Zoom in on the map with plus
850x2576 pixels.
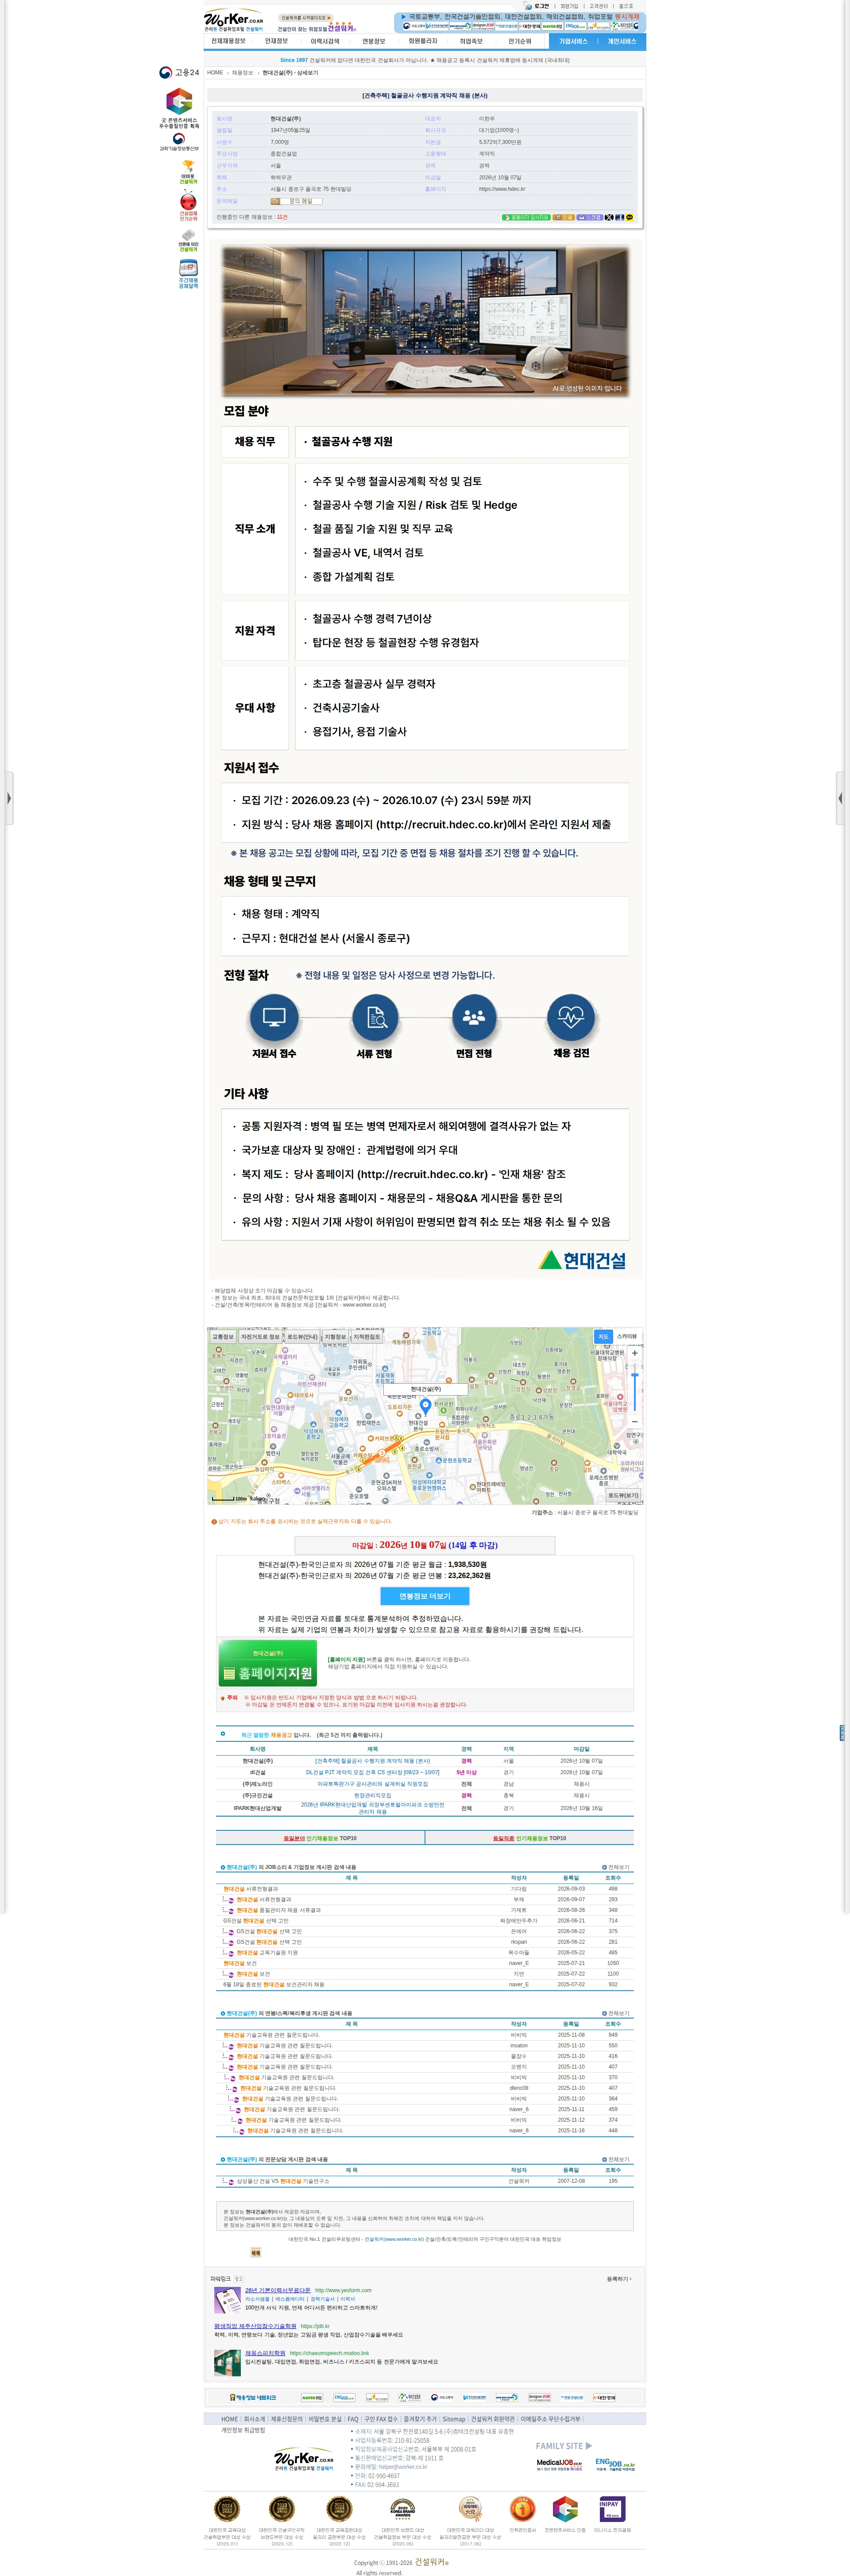634,1353
